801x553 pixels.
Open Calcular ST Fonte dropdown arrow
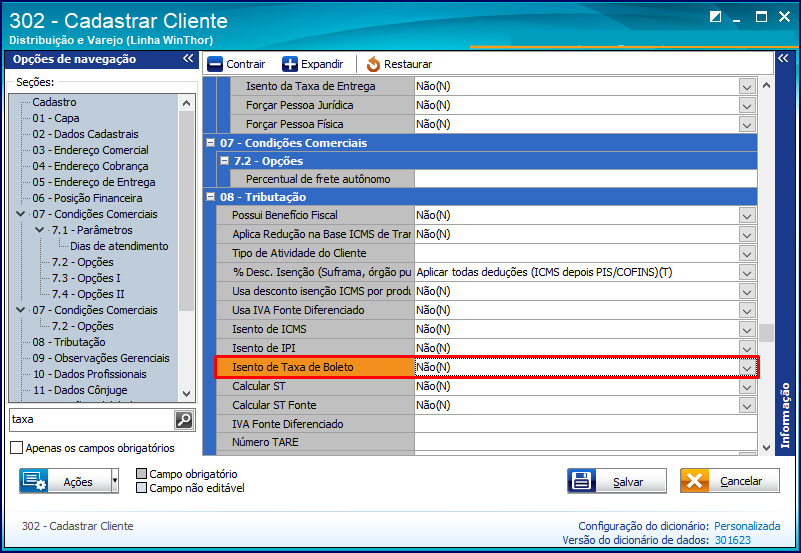pyautogui.click(x=747, y=405)
